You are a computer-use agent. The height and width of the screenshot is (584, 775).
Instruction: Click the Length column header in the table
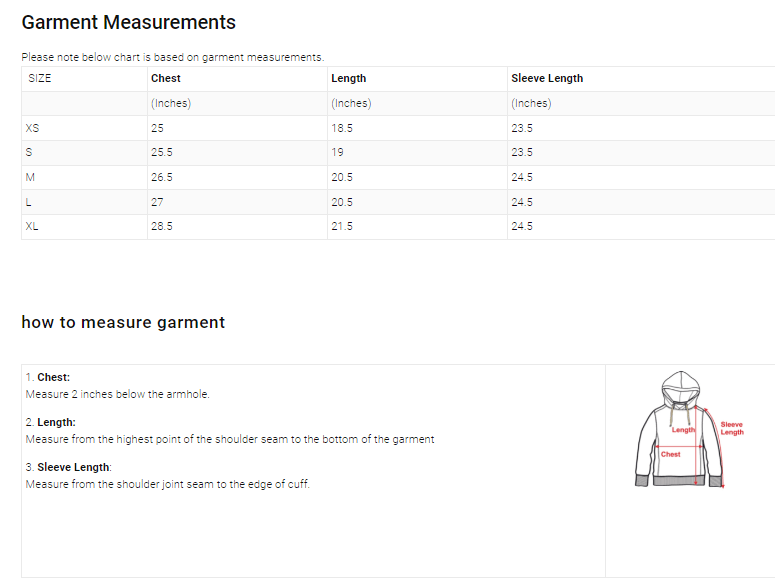(348, 78)
